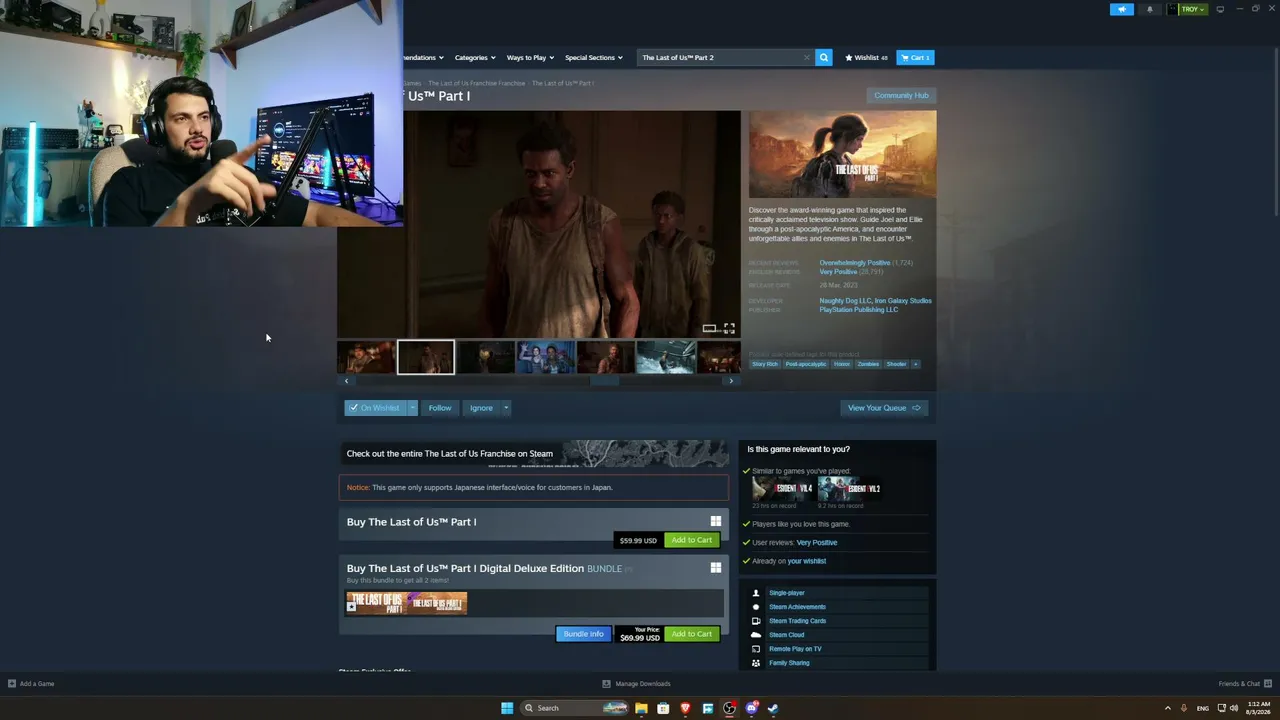The image size is (1280, 720).
Task: Toggle the On Wishlist checkbox button
Action: 375,408
